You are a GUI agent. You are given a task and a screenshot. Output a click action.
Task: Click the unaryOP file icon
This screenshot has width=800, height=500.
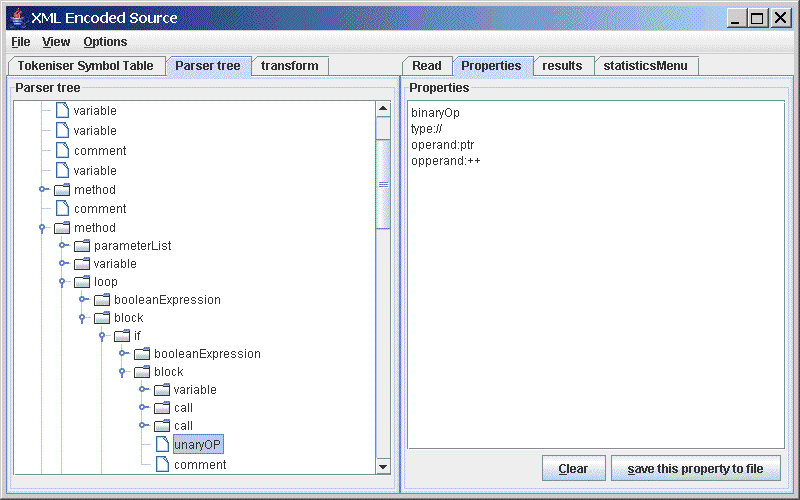click(161, 444)
